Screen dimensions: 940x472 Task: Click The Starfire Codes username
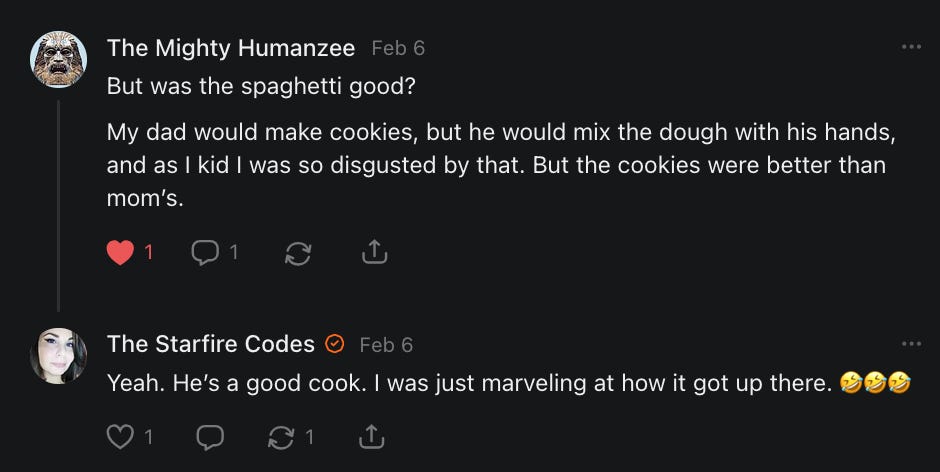point(210,344)
